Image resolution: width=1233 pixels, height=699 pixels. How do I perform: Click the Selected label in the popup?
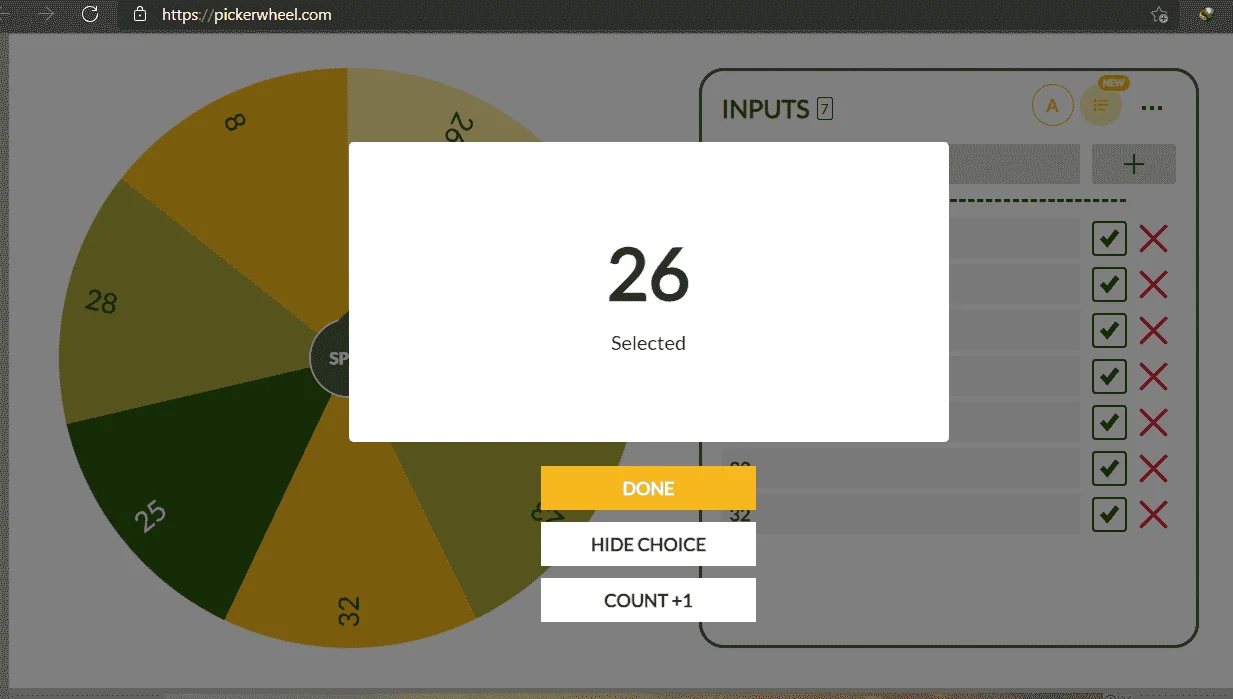648,343
